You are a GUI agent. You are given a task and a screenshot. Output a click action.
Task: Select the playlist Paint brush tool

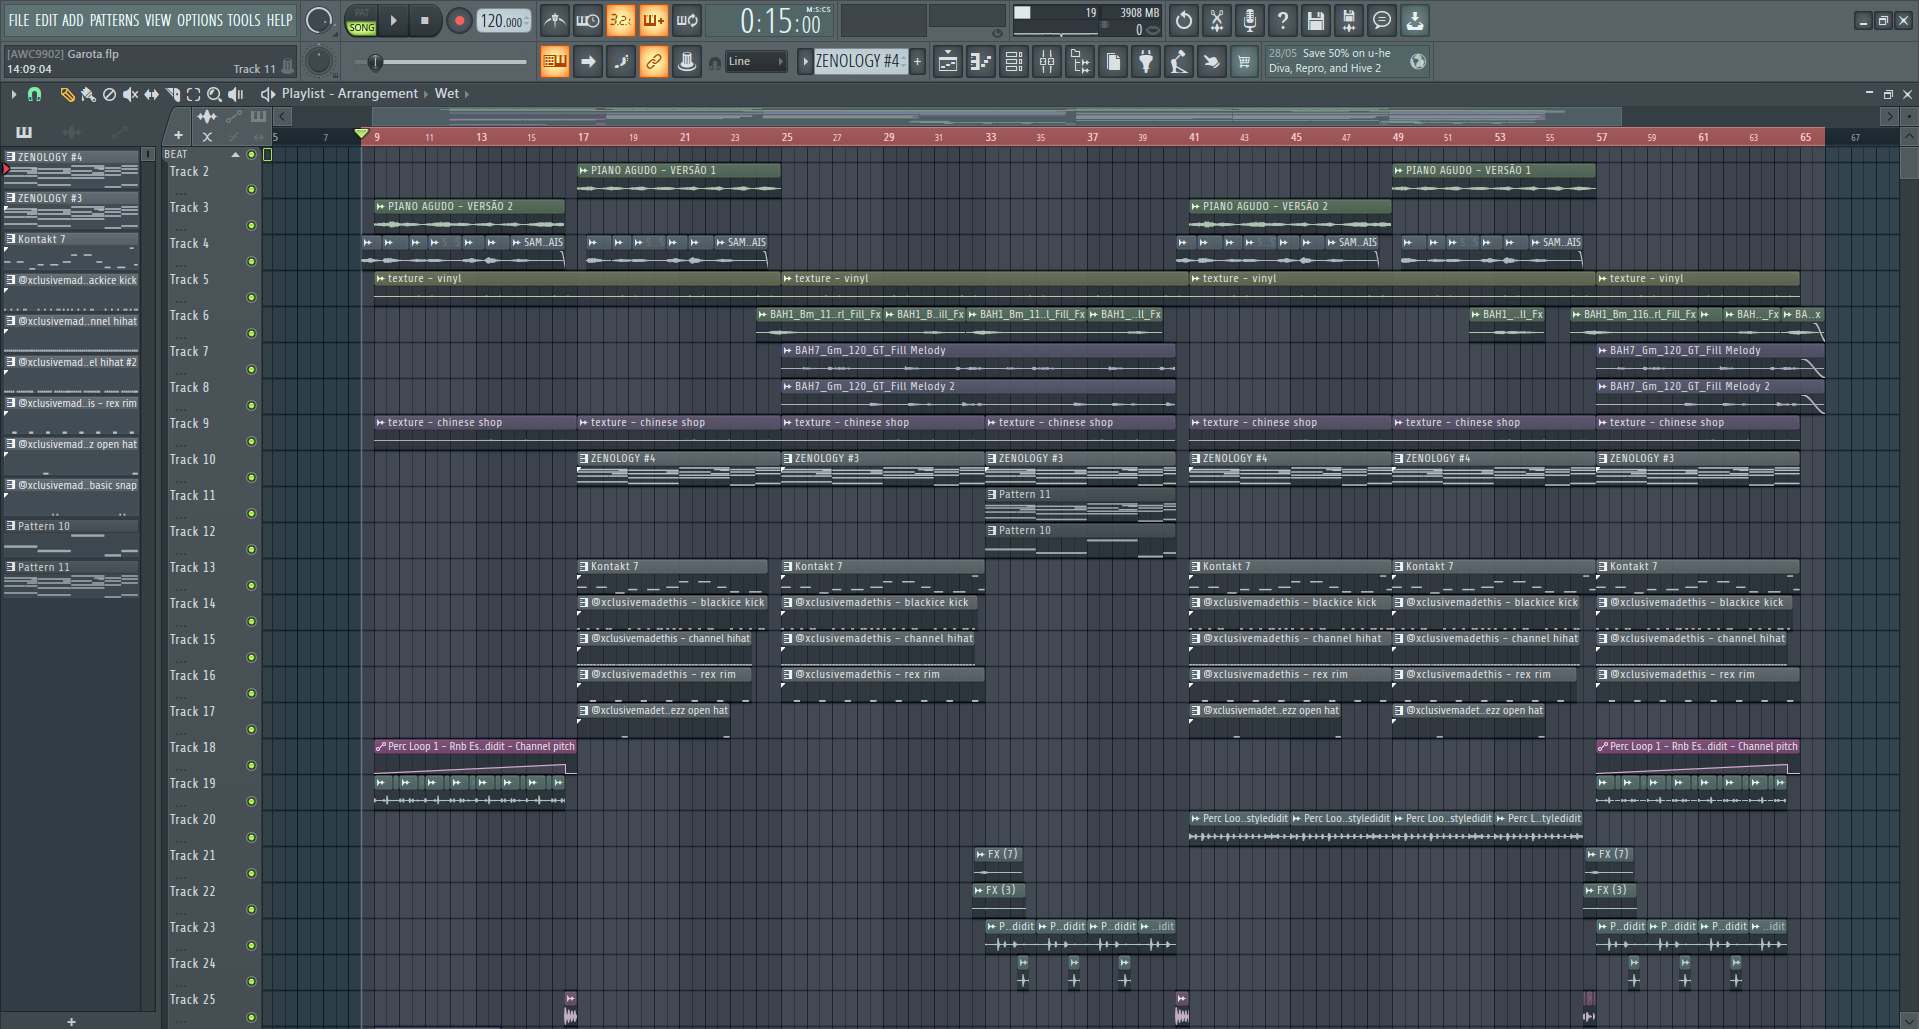(88, 94)
